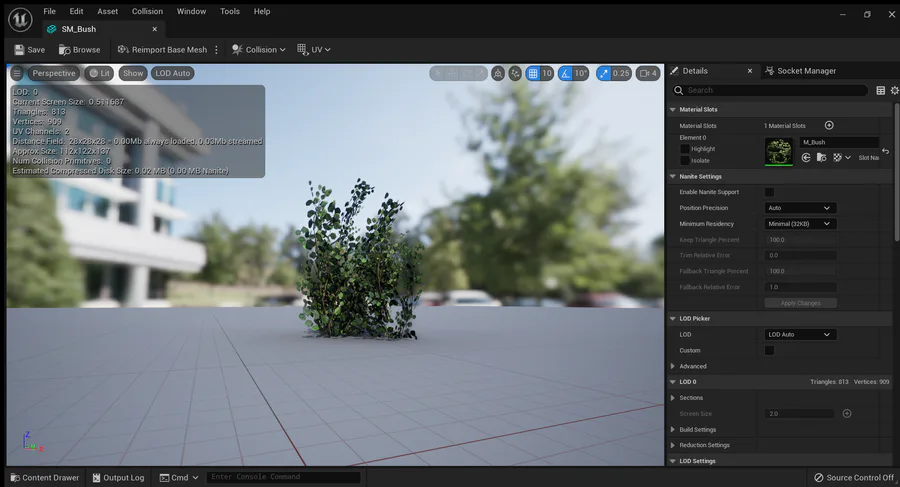This screenshot has height=487, width=900.
Task: Open camera speed setting showing 4
Action: [648, 74]
